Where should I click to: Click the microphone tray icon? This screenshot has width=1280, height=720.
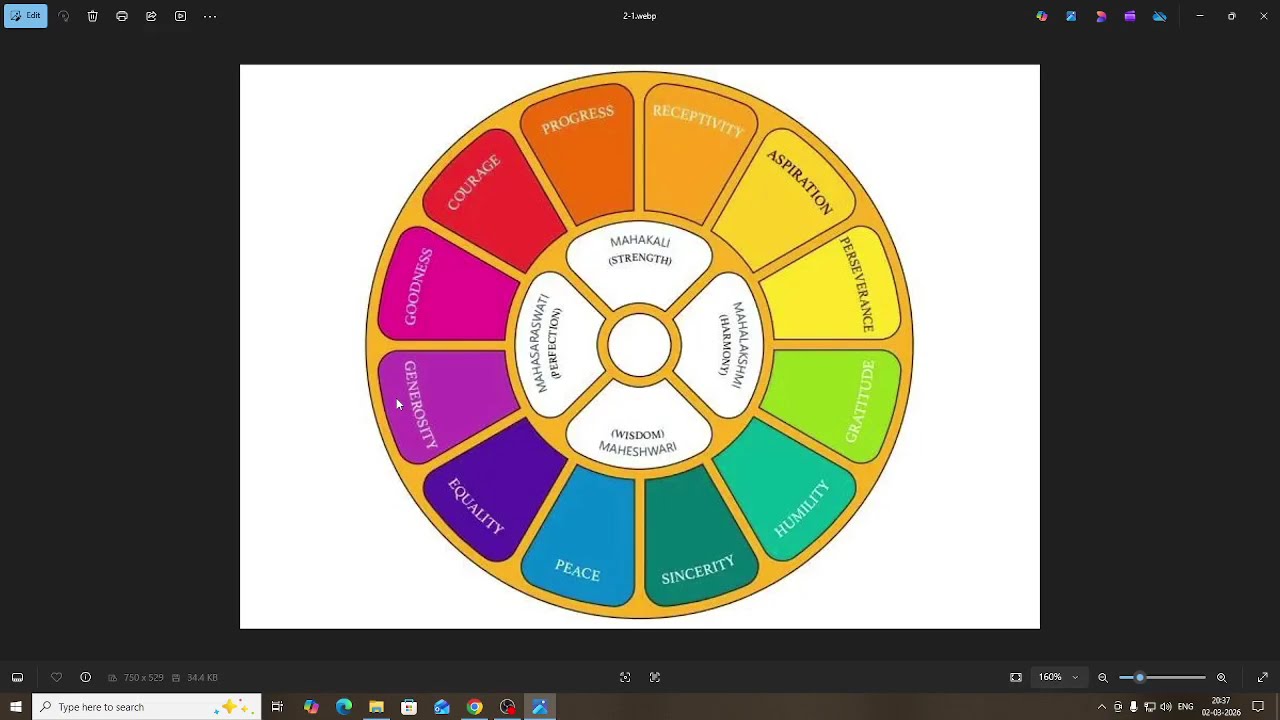coord(1134,707)
